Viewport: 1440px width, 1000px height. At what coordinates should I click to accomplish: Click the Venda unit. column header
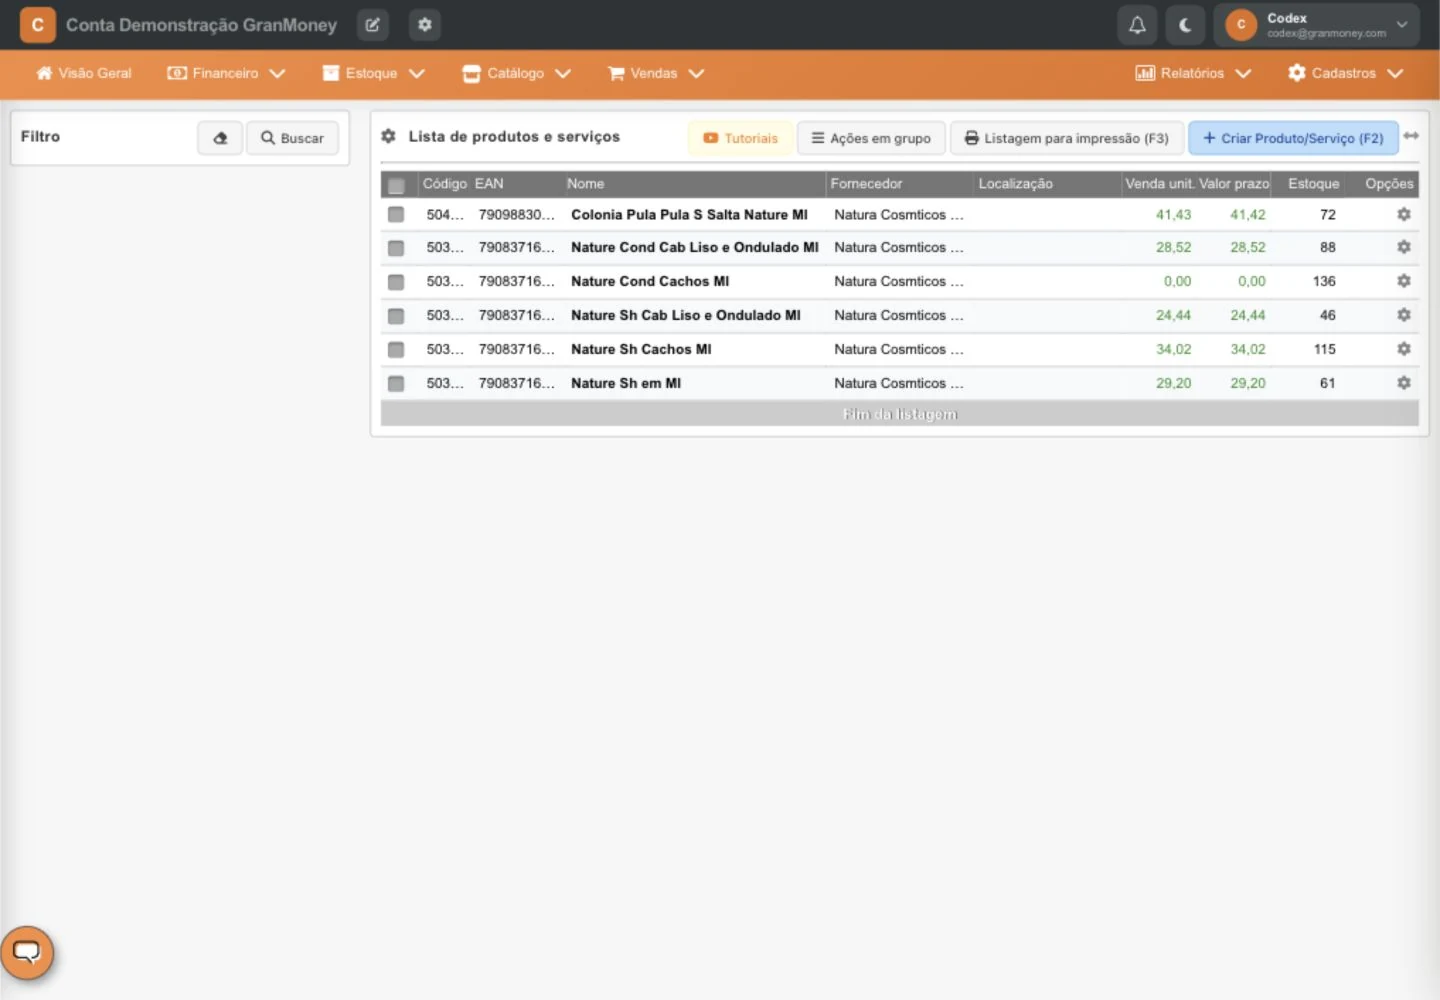[x=1159, y=184]
